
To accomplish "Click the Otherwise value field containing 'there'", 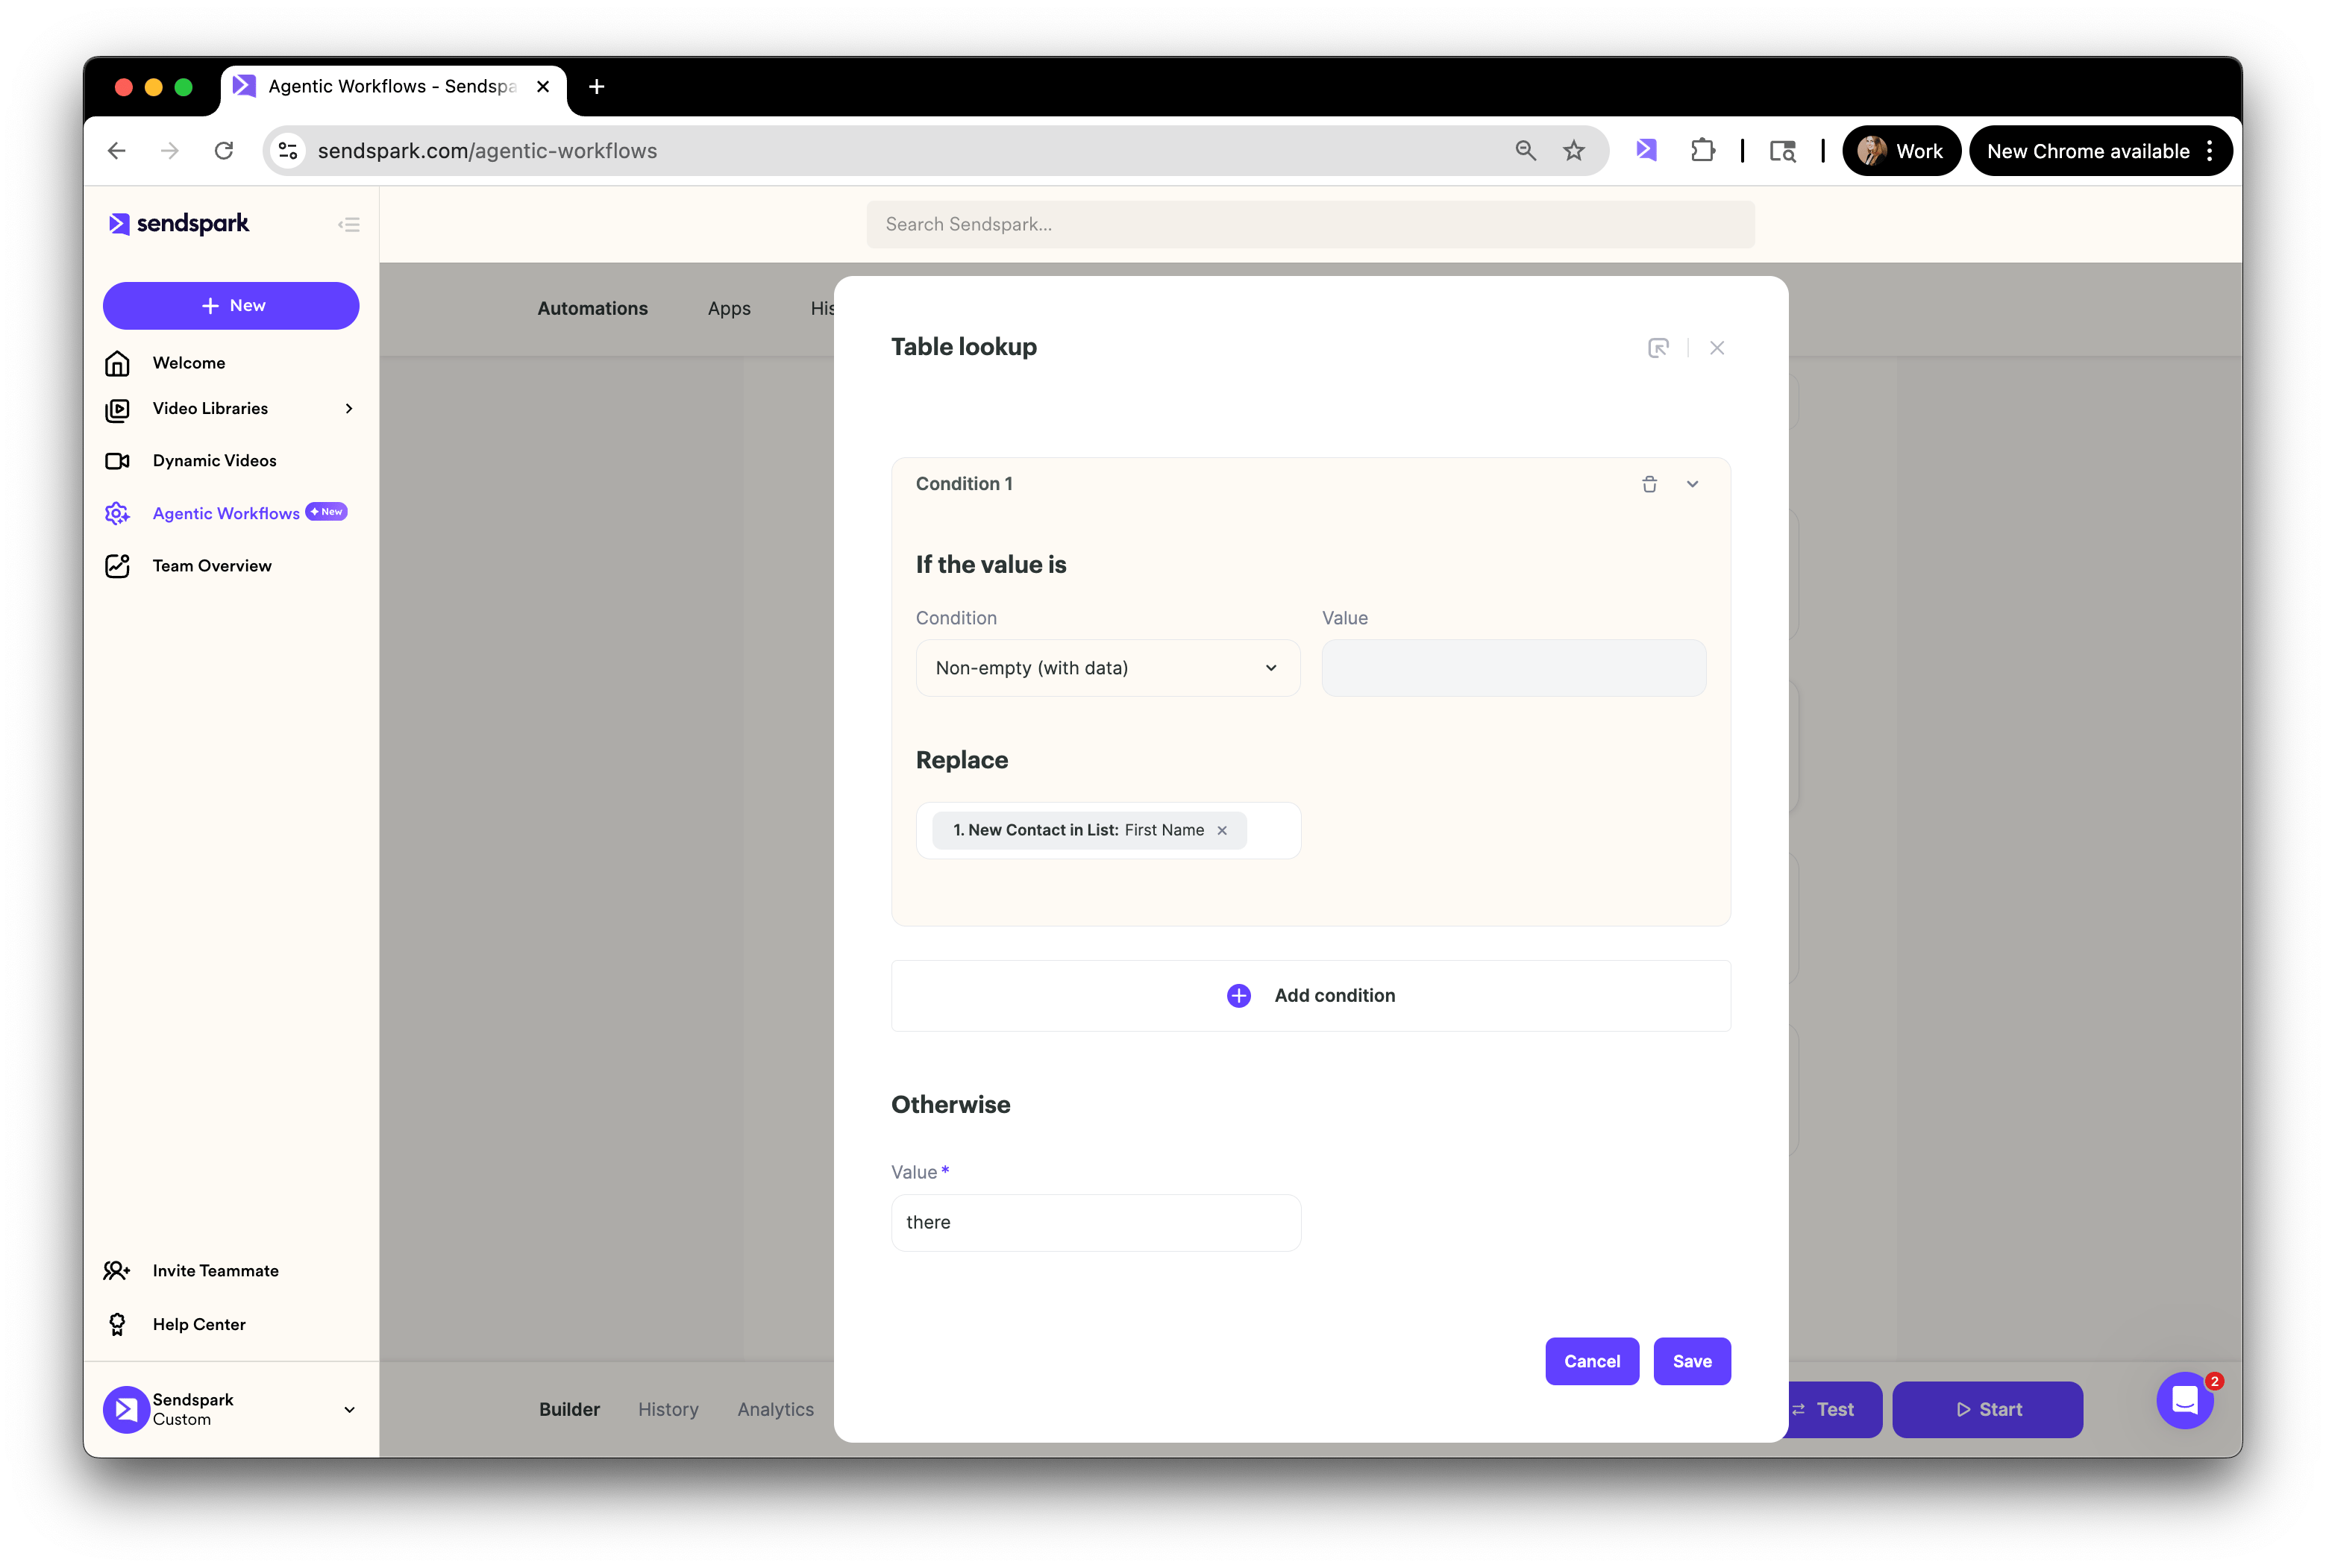I will [1095, 1222].
